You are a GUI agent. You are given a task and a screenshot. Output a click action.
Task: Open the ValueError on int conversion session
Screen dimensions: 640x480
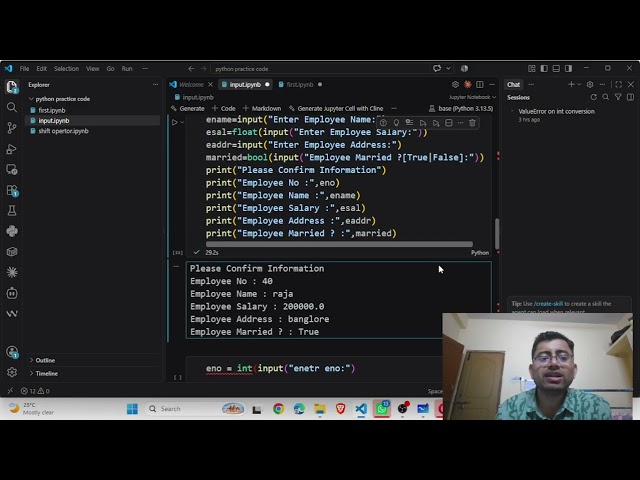pyautogui.click(x=556, y=111)
